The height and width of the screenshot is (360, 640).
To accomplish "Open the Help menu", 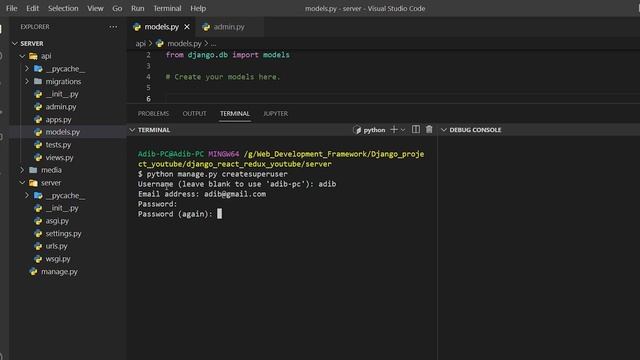I will click(198, 8).
